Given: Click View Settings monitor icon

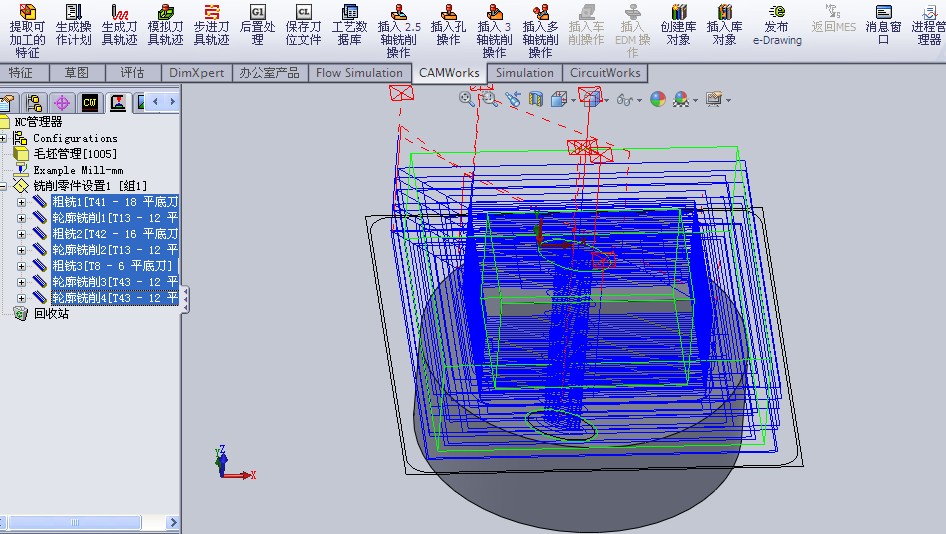Looking at the screenshot, I should (x=714, y=99).
